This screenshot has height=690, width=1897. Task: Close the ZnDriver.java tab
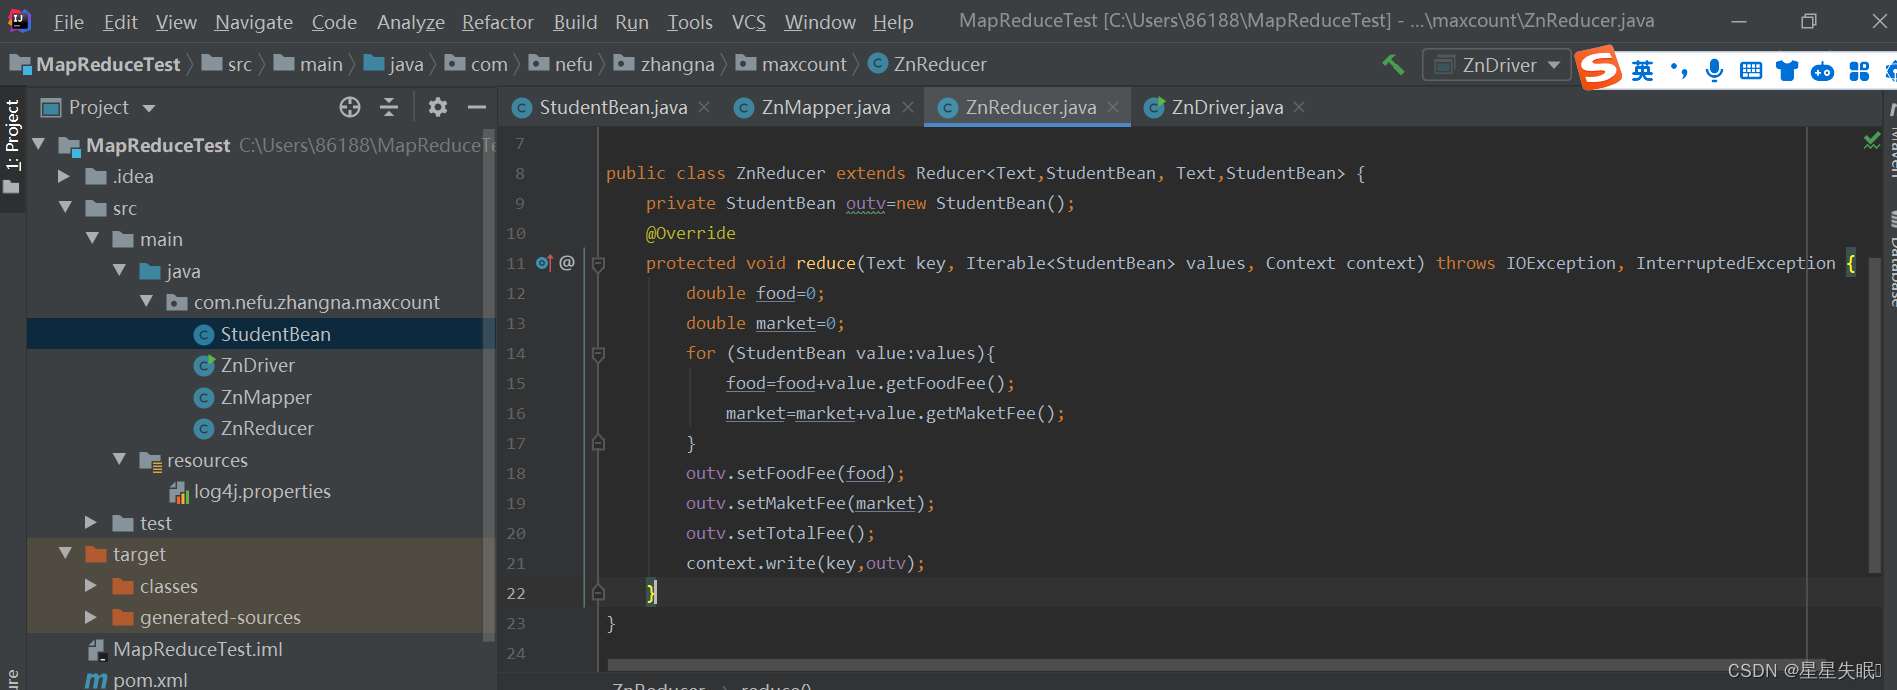(x=1298, y=107)
